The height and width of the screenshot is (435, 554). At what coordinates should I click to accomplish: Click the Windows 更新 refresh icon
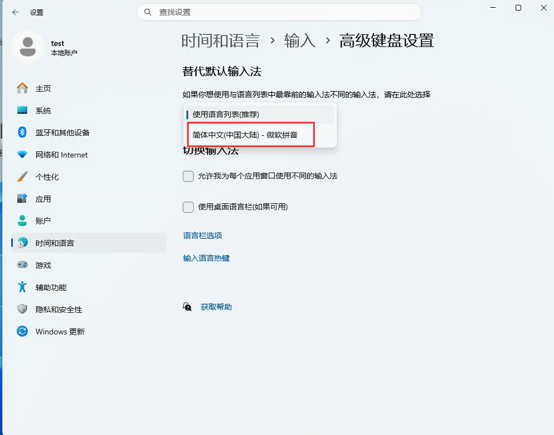pos(22,331)
